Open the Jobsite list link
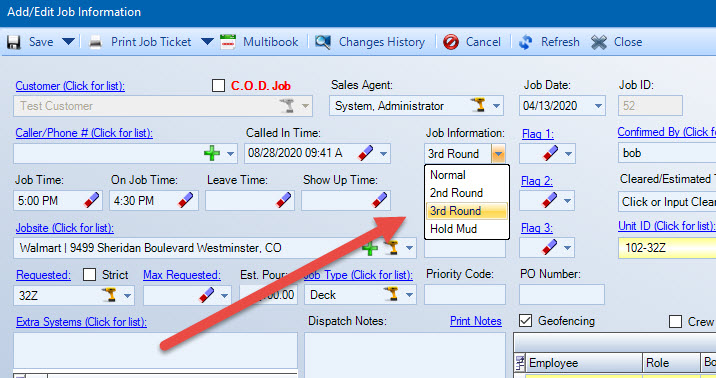Screen dimensions: 716x378 (x=65, y=228)
